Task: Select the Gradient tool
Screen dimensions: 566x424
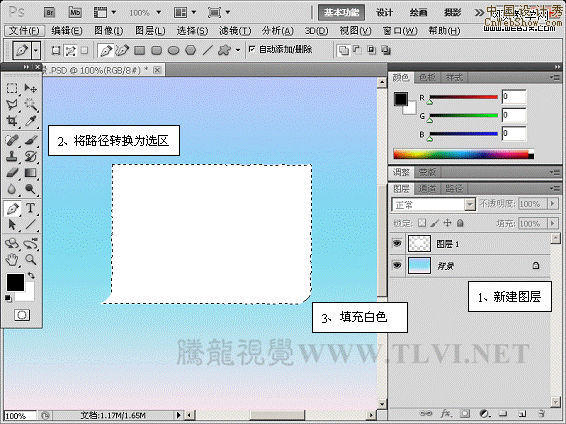Action: point(31,173)
